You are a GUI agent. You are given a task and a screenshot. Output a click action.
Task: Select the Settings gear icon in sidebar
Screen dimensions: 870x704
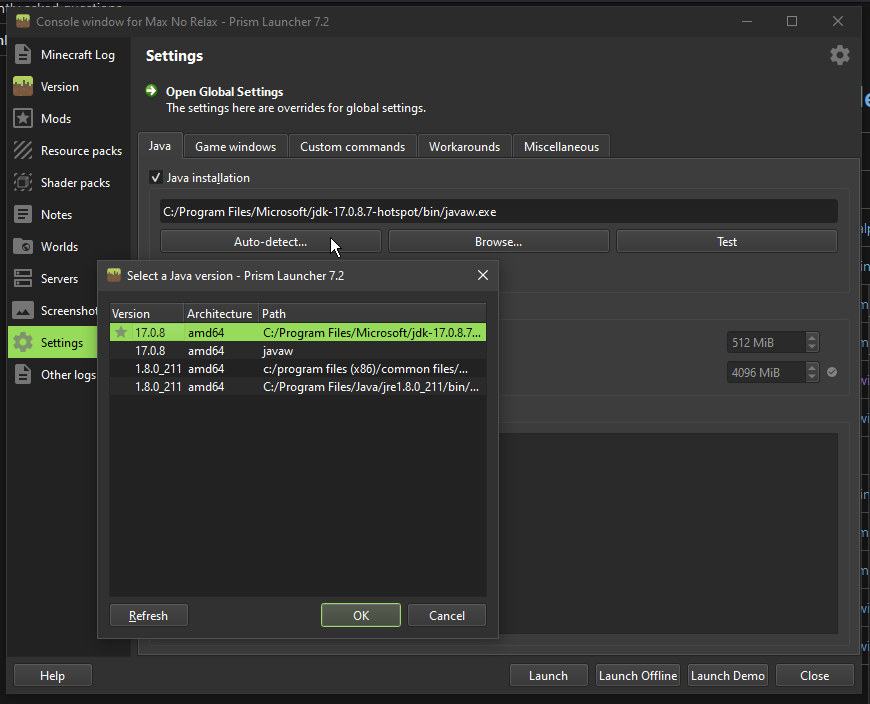pyautogui.click(x=23, y=342)
